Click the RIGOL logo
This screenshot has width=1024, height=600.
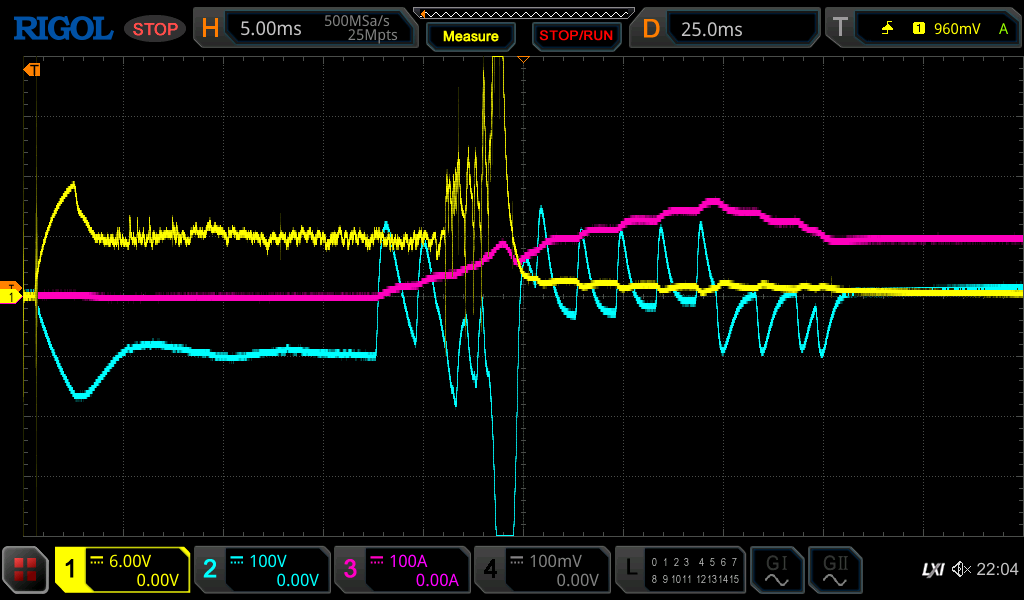[x=62, y=29]
